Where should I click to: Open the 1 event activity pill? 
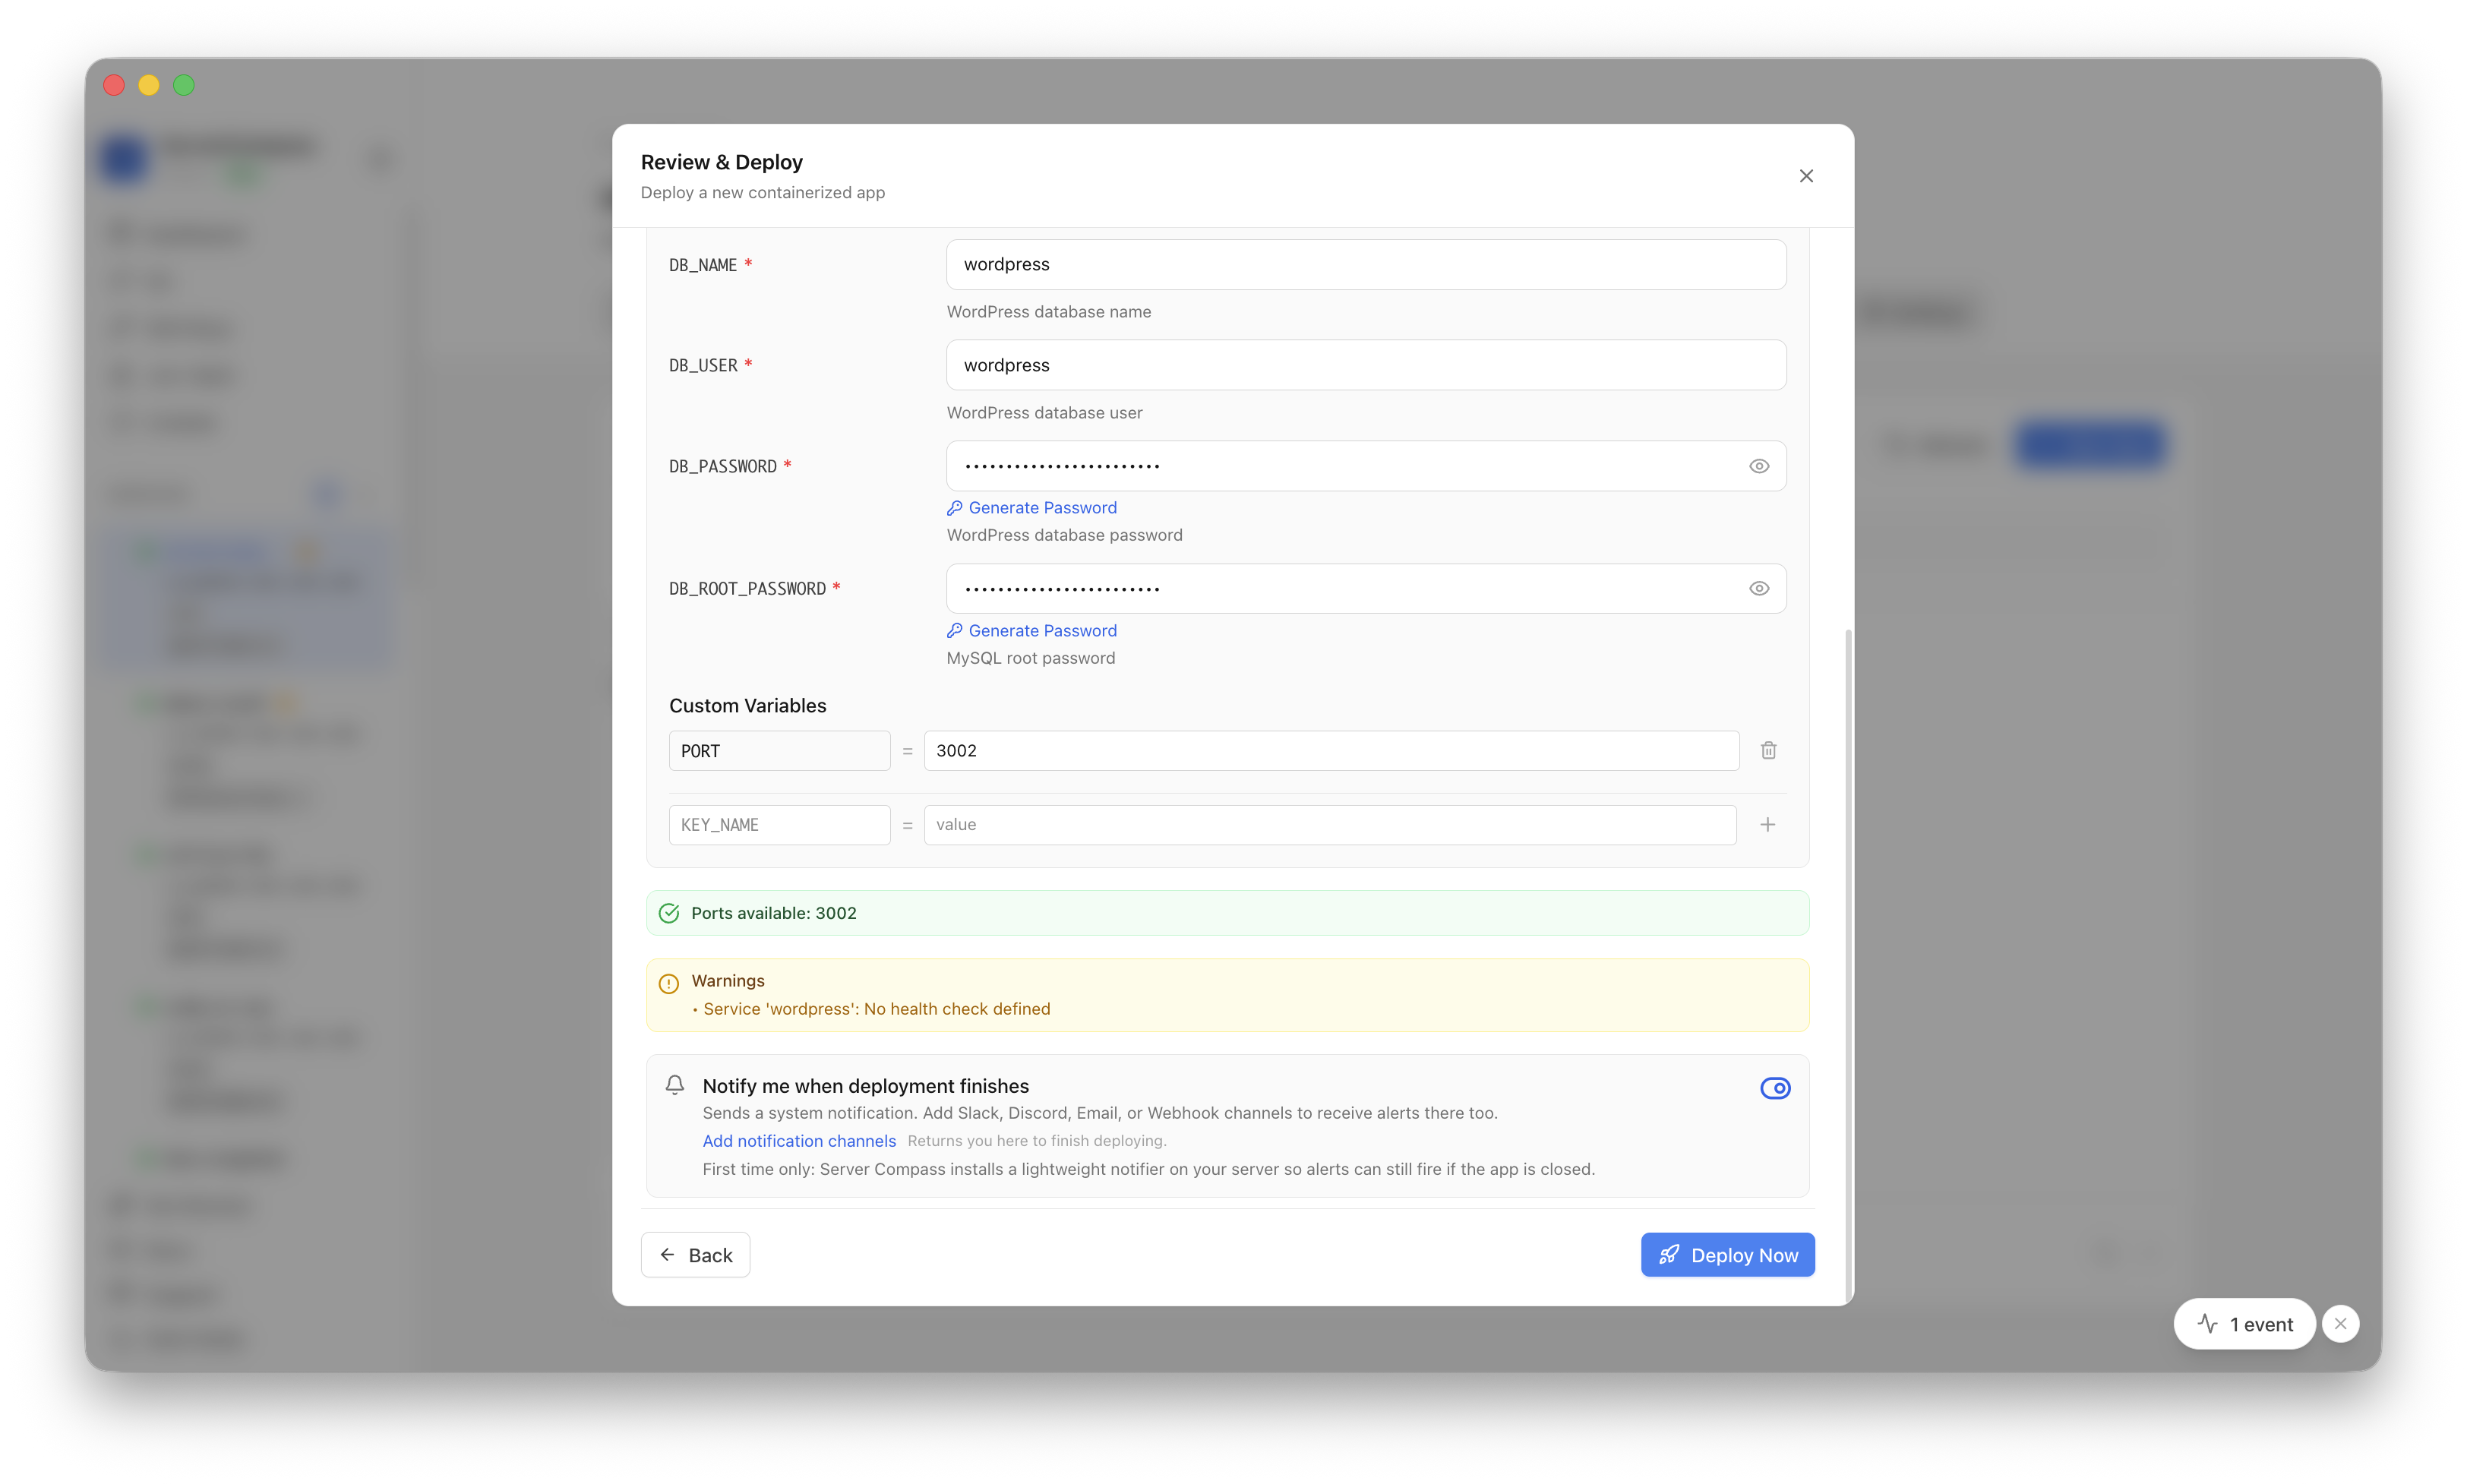click(x=2244, y=1324)
